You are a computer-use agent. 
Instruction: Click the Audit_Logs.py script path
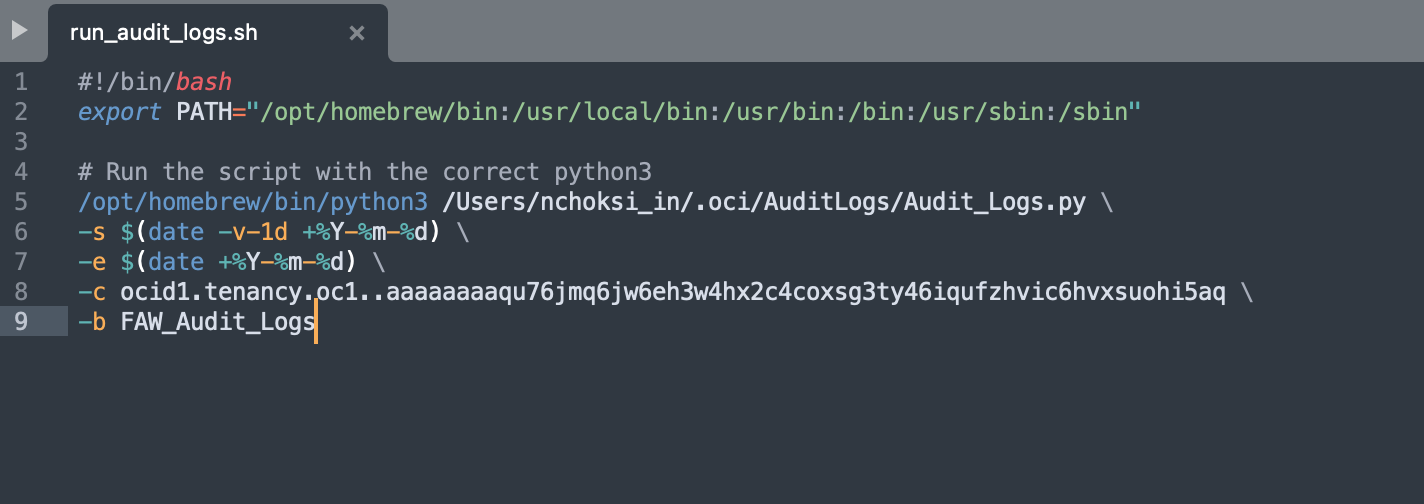click(764, 202)
